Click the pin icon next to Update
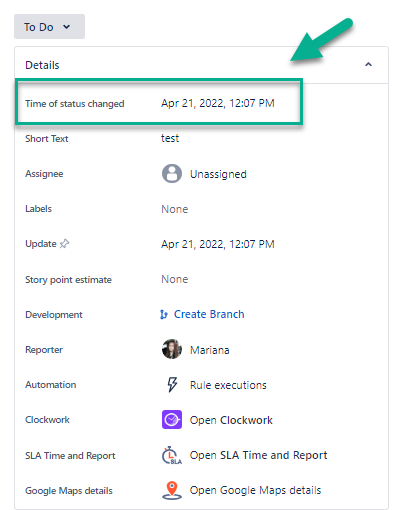 [x=64, y=244]
